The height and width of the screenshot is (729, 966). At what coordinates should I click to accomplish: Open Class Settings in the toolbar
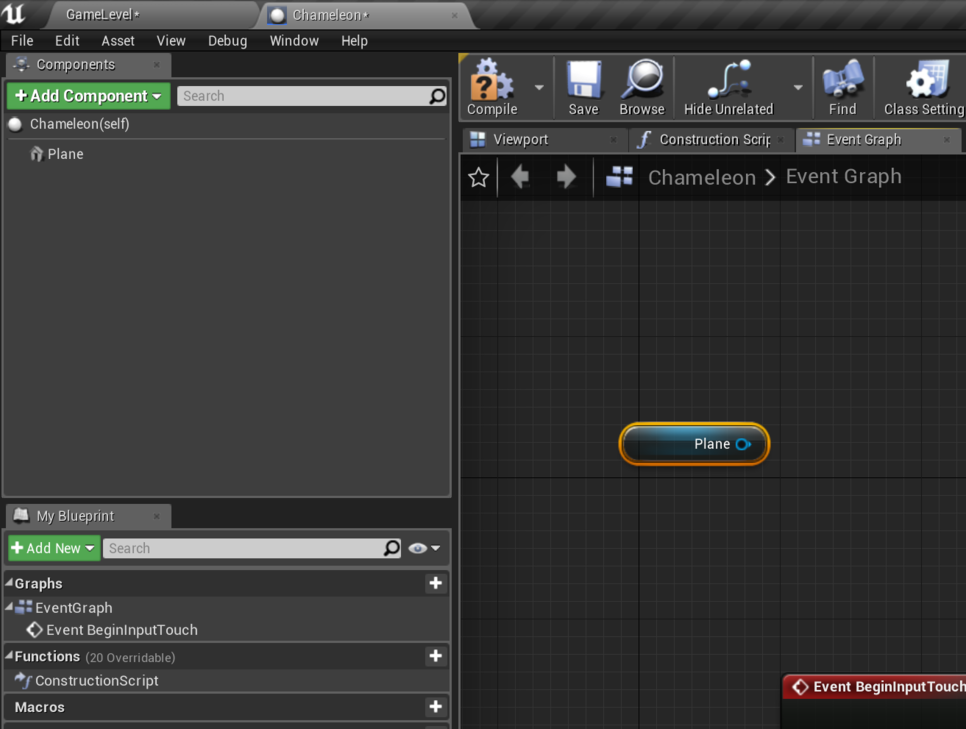click(923, 87)
